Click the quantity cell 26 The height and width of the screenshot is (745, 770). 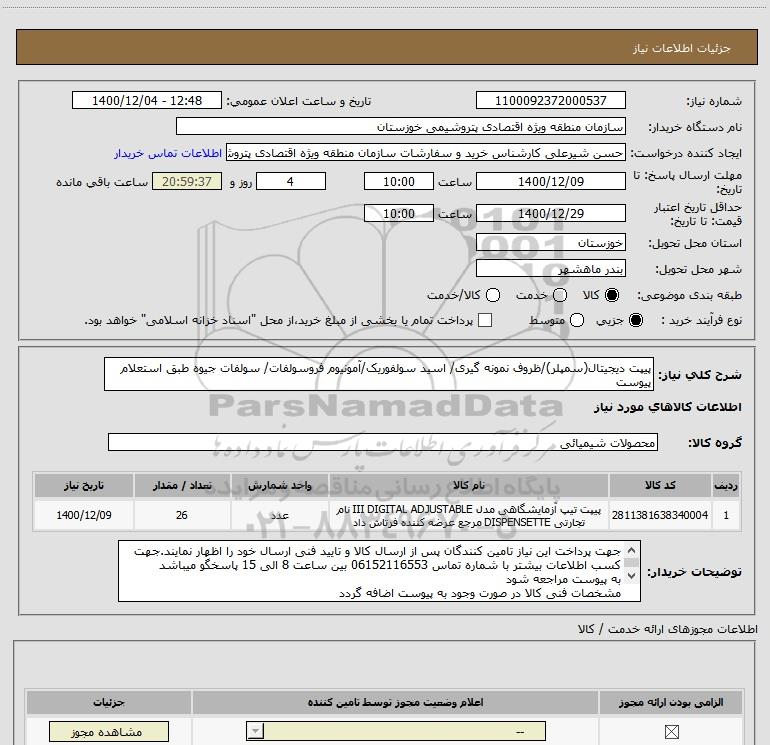182,515
